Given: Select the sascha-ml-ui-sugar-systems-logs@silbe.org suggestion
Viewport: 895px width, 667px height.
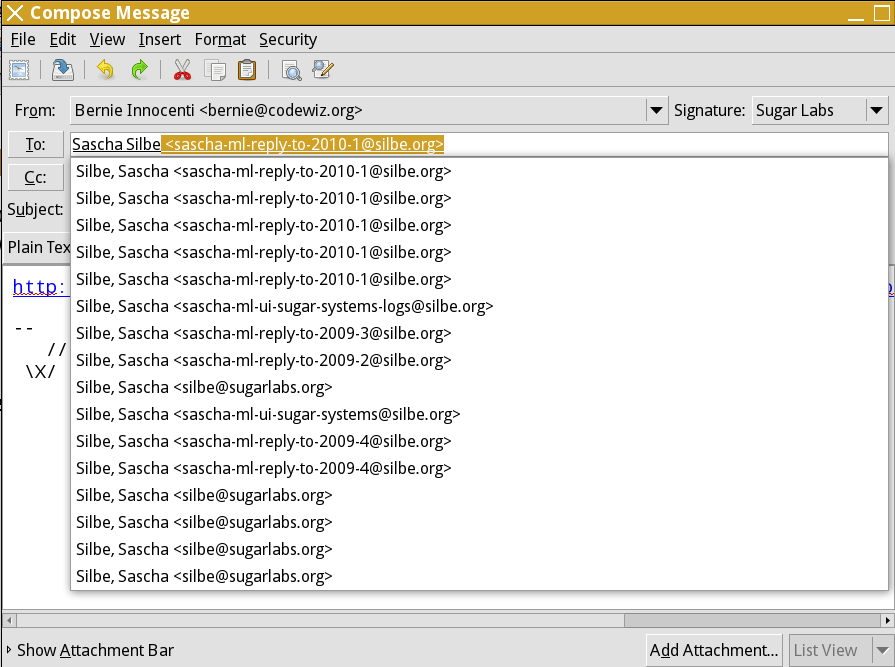Looking at the screenshot, I should (x=284, y=306).
